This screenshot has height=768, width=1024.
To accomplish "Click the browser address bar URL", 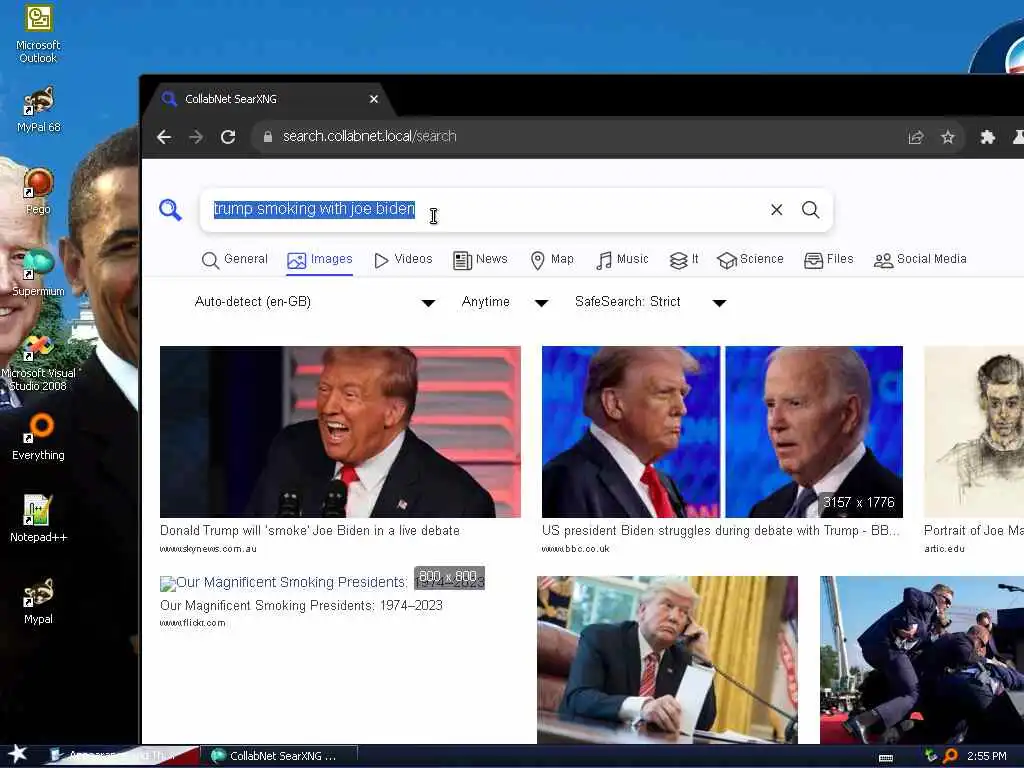I will pyautogui.click(x=370, y=136).
